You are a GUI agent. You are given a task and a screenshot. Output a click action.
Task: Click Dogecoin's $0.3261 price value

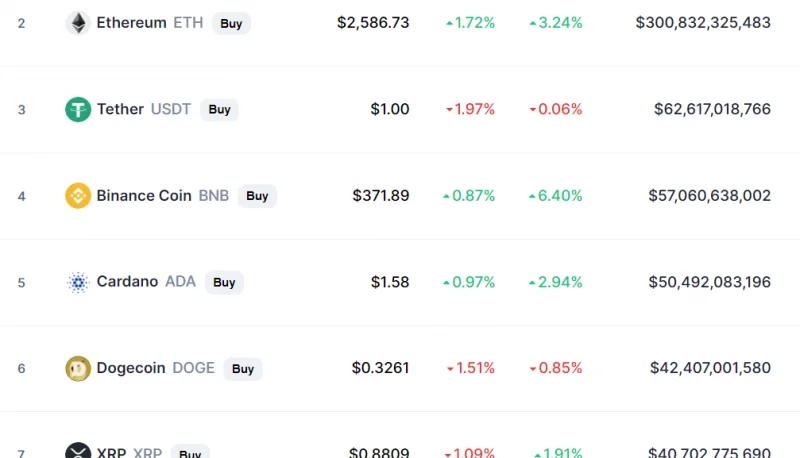tap(380, 368)
